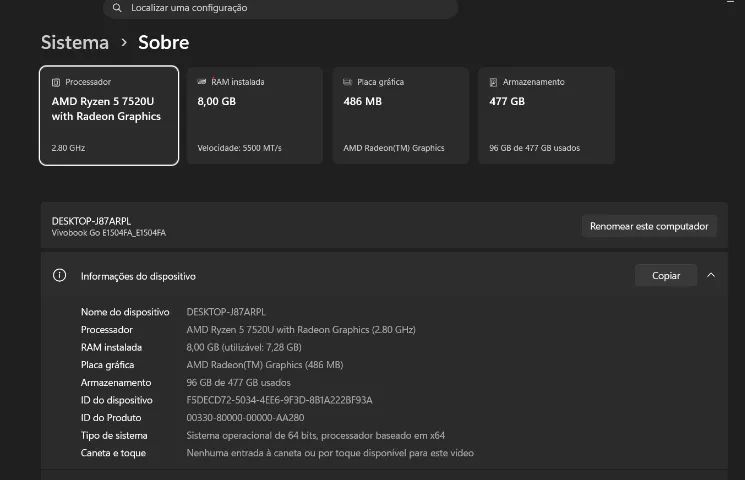Click 'Nome do dispositivo' label

pos(125,312)
